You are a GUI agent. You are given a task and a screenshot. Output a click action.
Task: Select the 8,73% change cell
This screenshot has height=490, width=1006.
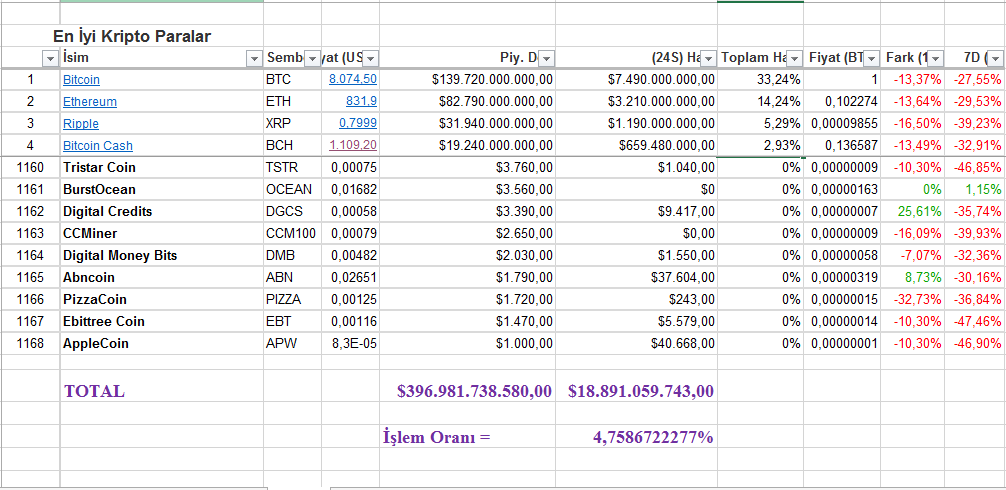click(x=912, y=277)
